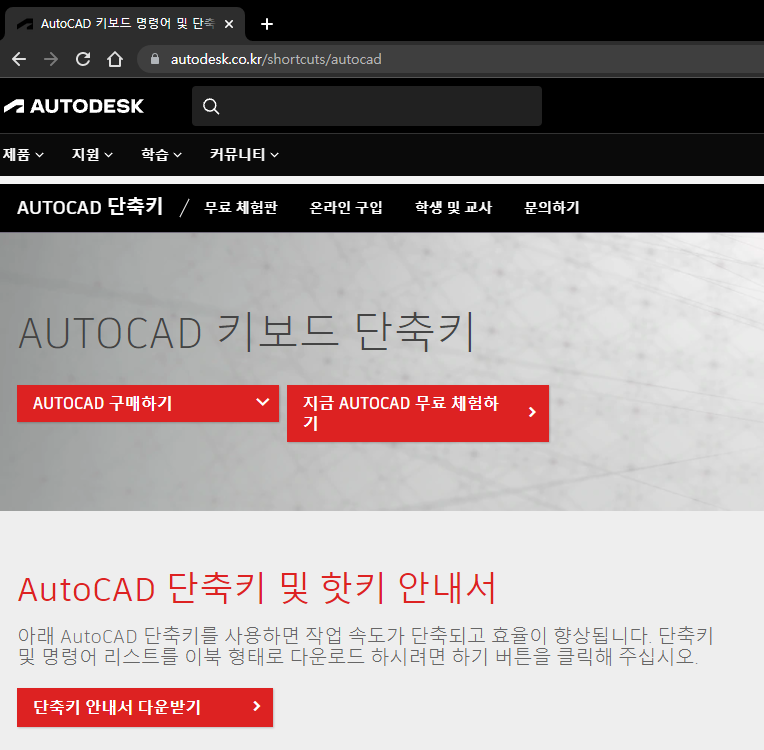Image resolution: width=764 pixels, height=750 pixels.
Task: Click the Autodesk logo
Action: pyautogui.click(x=74, y=106)
